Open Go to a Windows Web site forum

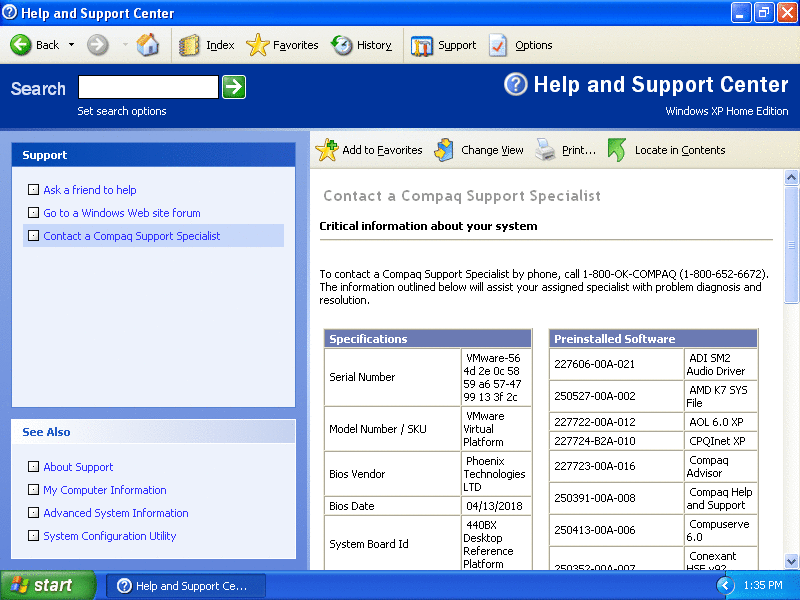122,213
